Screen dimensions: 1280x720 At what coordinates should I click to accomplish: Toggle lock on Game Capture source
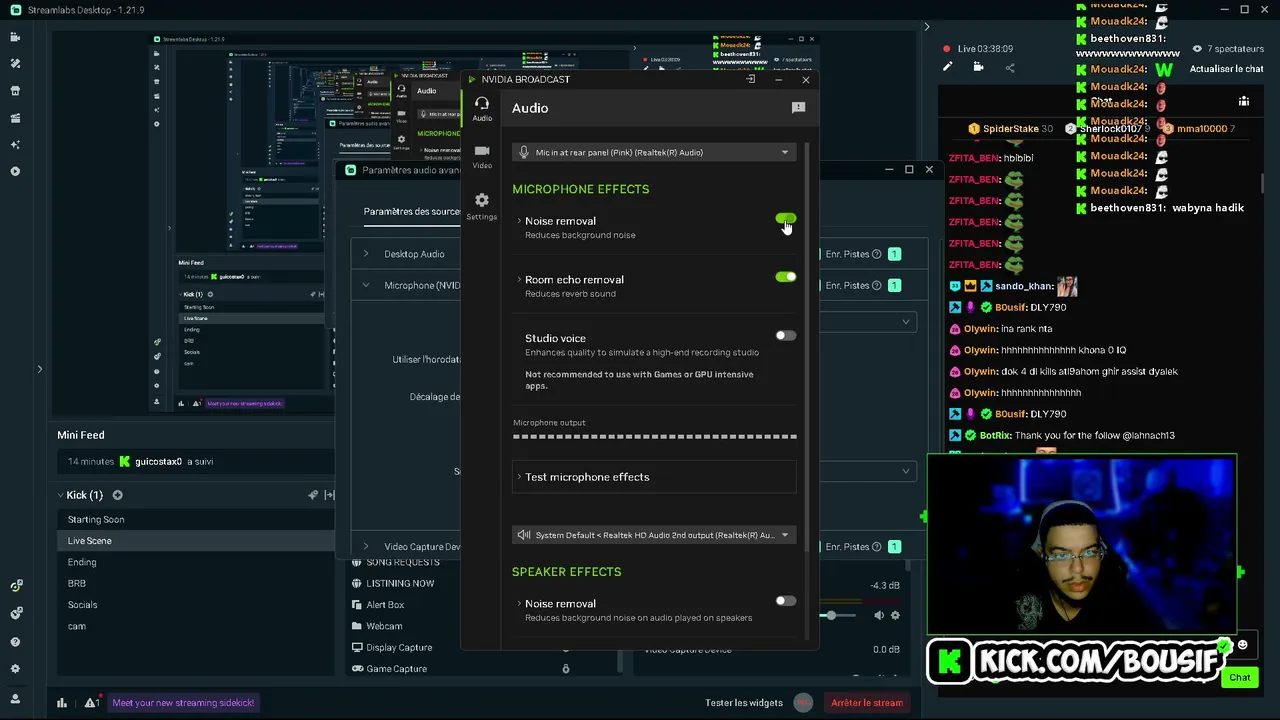coord(566,669)
